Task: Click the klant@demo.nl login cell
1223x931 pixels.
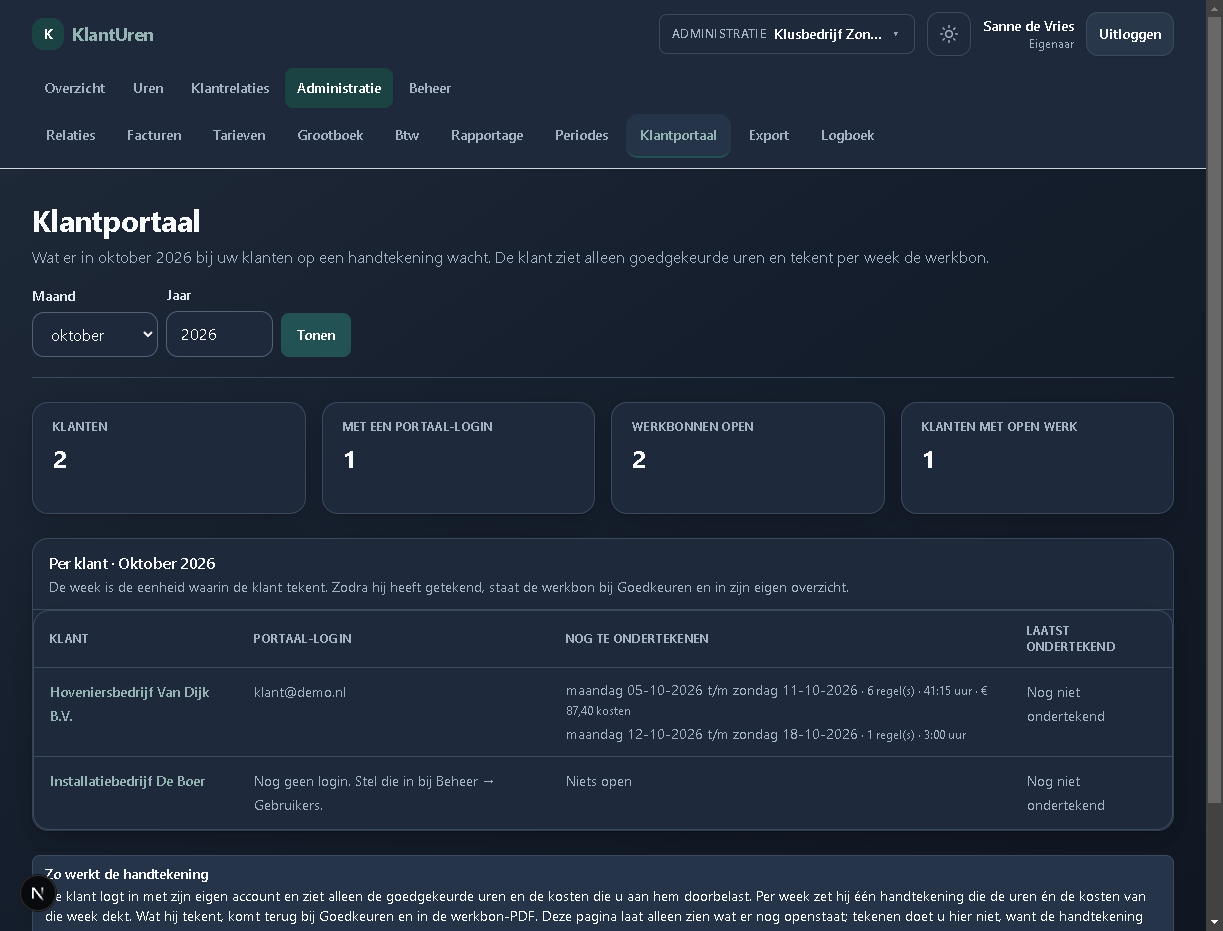Action: click(x=300, y=692)
